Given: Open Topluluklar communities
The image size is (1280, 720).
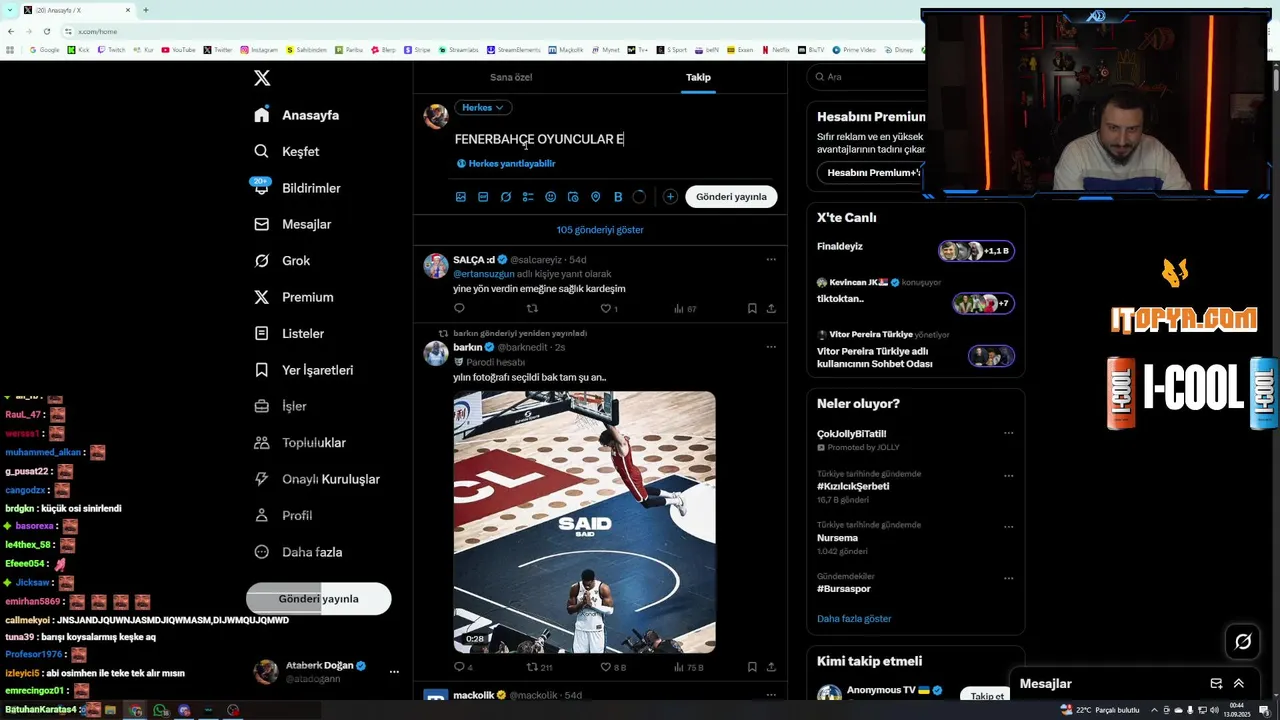Looking at the screenshot, I should coord(299,442).
